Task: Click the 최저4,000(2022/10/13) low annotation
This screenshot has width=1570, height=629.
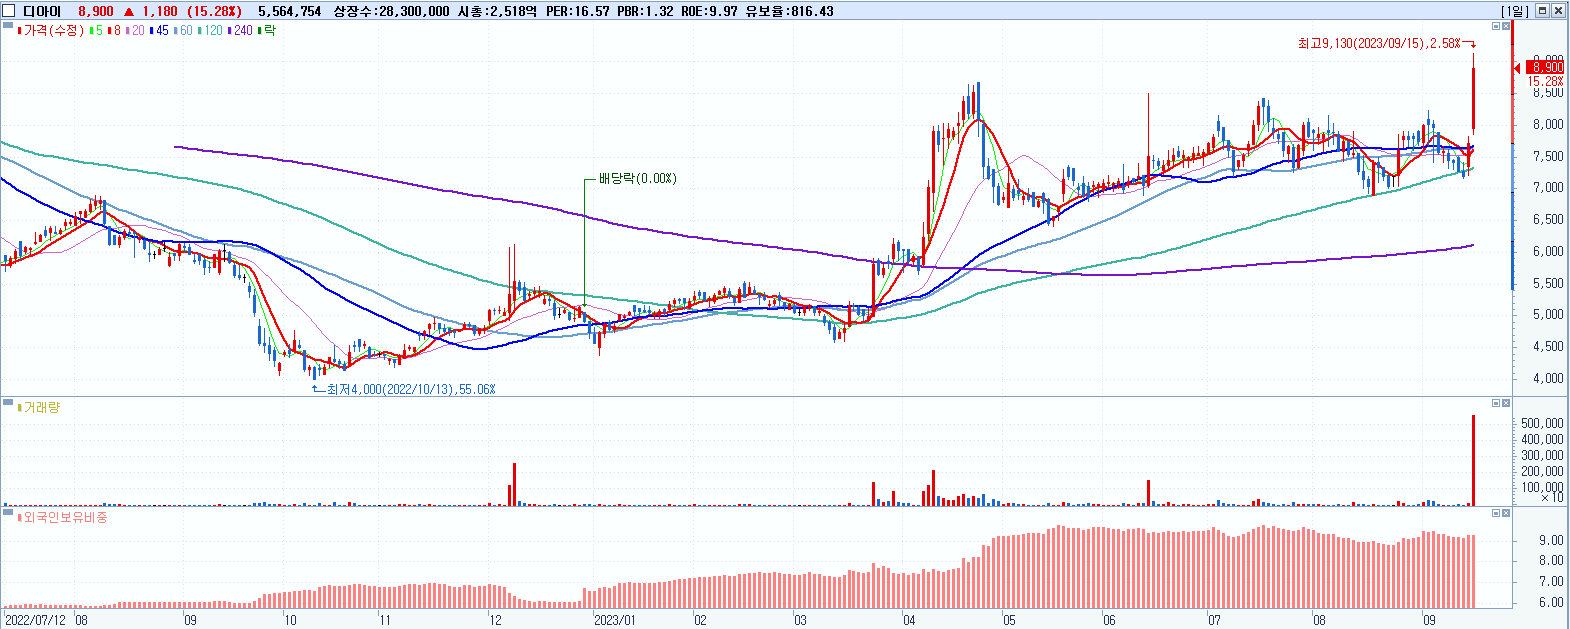Action: click(411, 389)
